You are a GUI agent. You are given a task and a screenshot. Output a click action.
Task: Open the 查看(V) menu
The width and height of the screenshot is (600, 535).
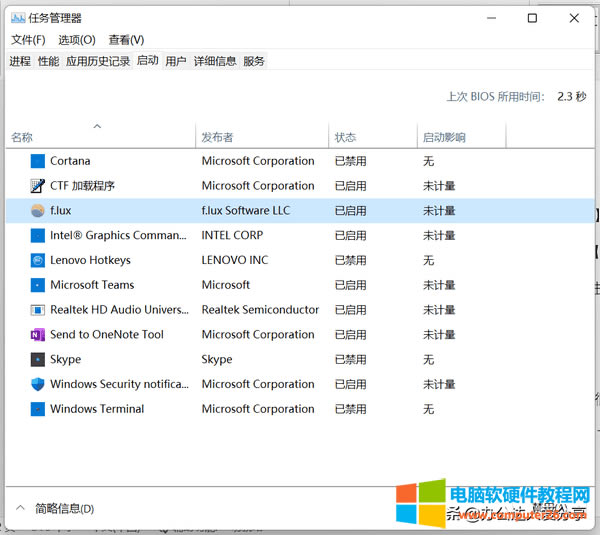click(126, 40)
